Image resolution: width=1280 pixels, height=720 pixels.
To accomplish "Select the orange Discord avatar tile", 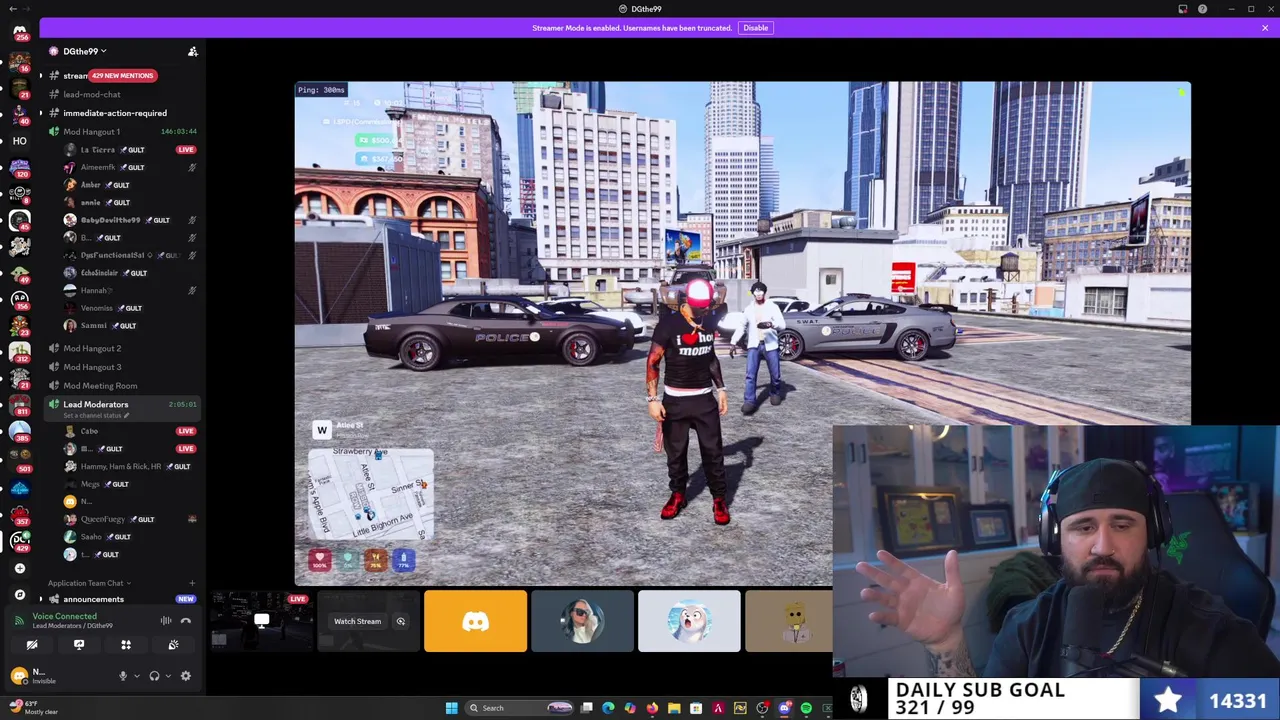I will pyautogui.click(x=475, y=621).
